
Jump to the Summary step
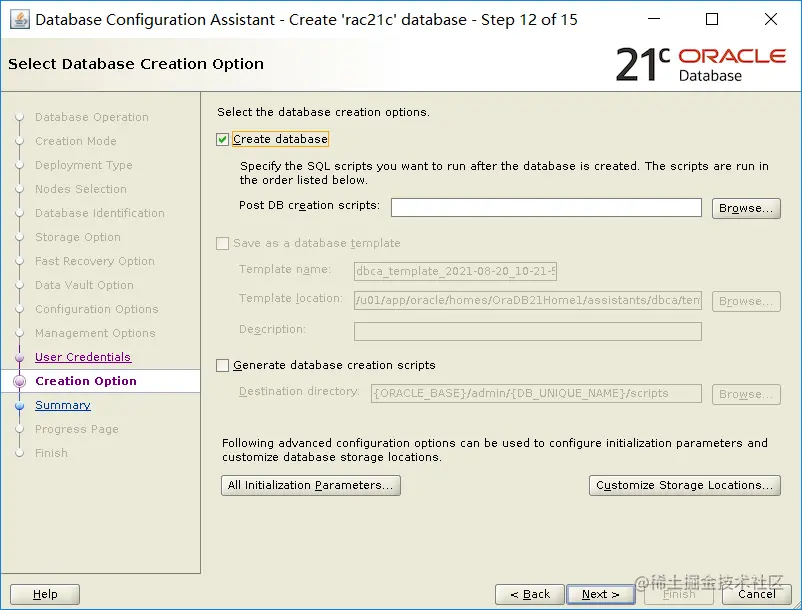tap(62, 405)
